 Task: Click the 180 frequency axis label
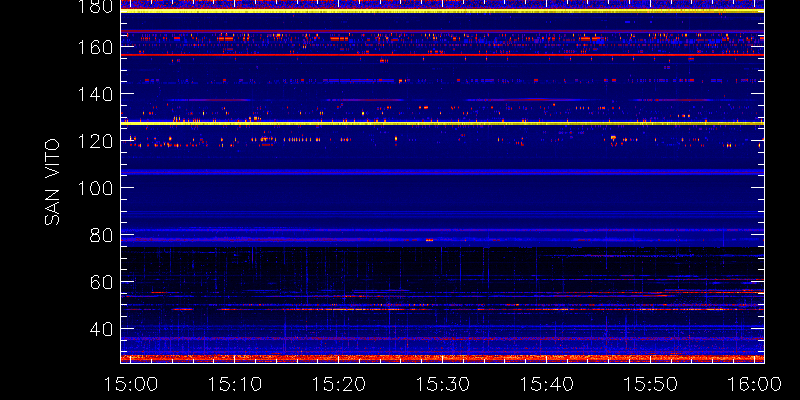coord(93,7)
